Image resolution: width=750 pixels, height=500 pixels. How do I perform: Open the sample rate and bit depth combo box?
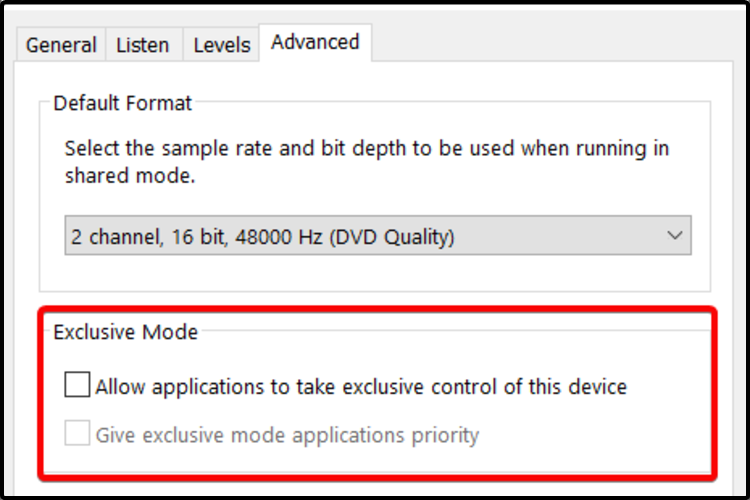point(378,237)
